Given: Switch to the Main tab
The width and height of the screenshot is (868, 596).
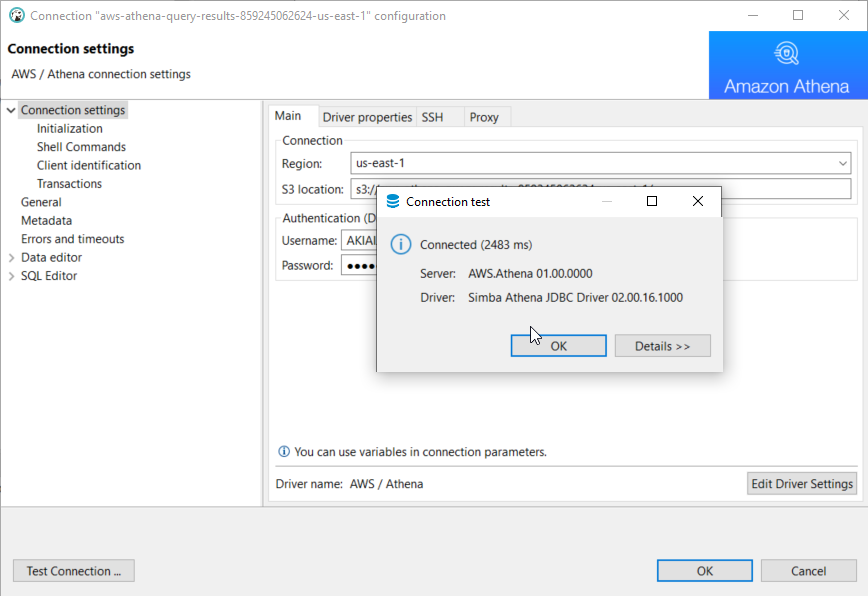Looking at the screenshot, I should point(288,116).
